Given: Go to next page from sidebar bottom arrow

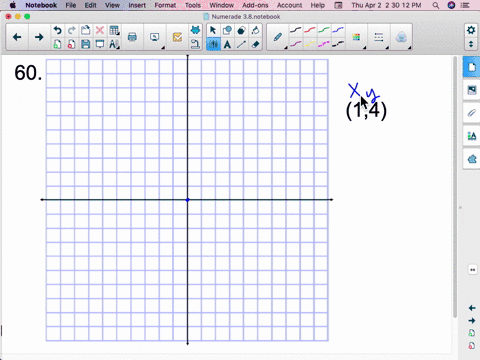Looking at the screenshot, I should pyautogui.click(x=472, y=321).
